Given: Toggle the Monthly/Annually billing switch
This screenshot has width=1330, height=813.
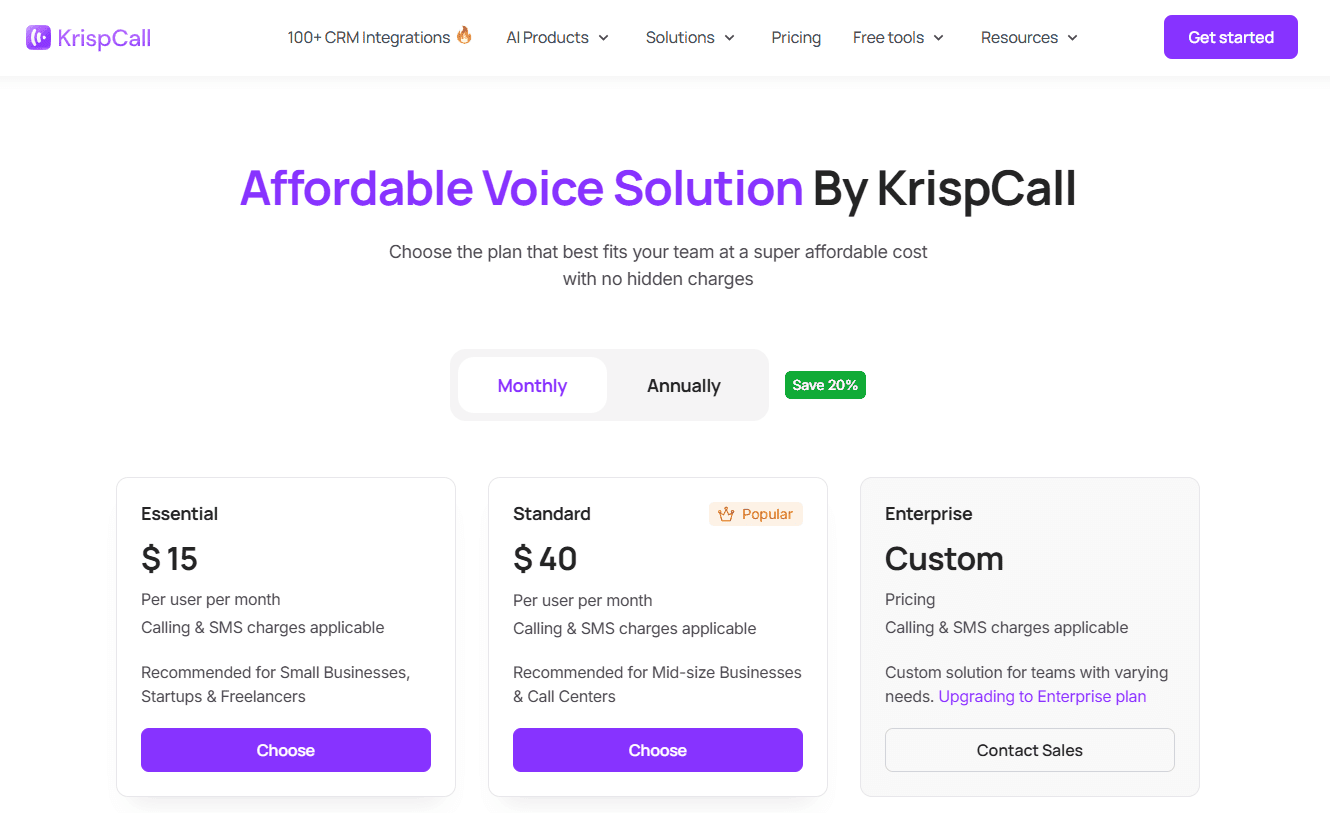Looking at the screenshot, I should (x=608, y=385).
